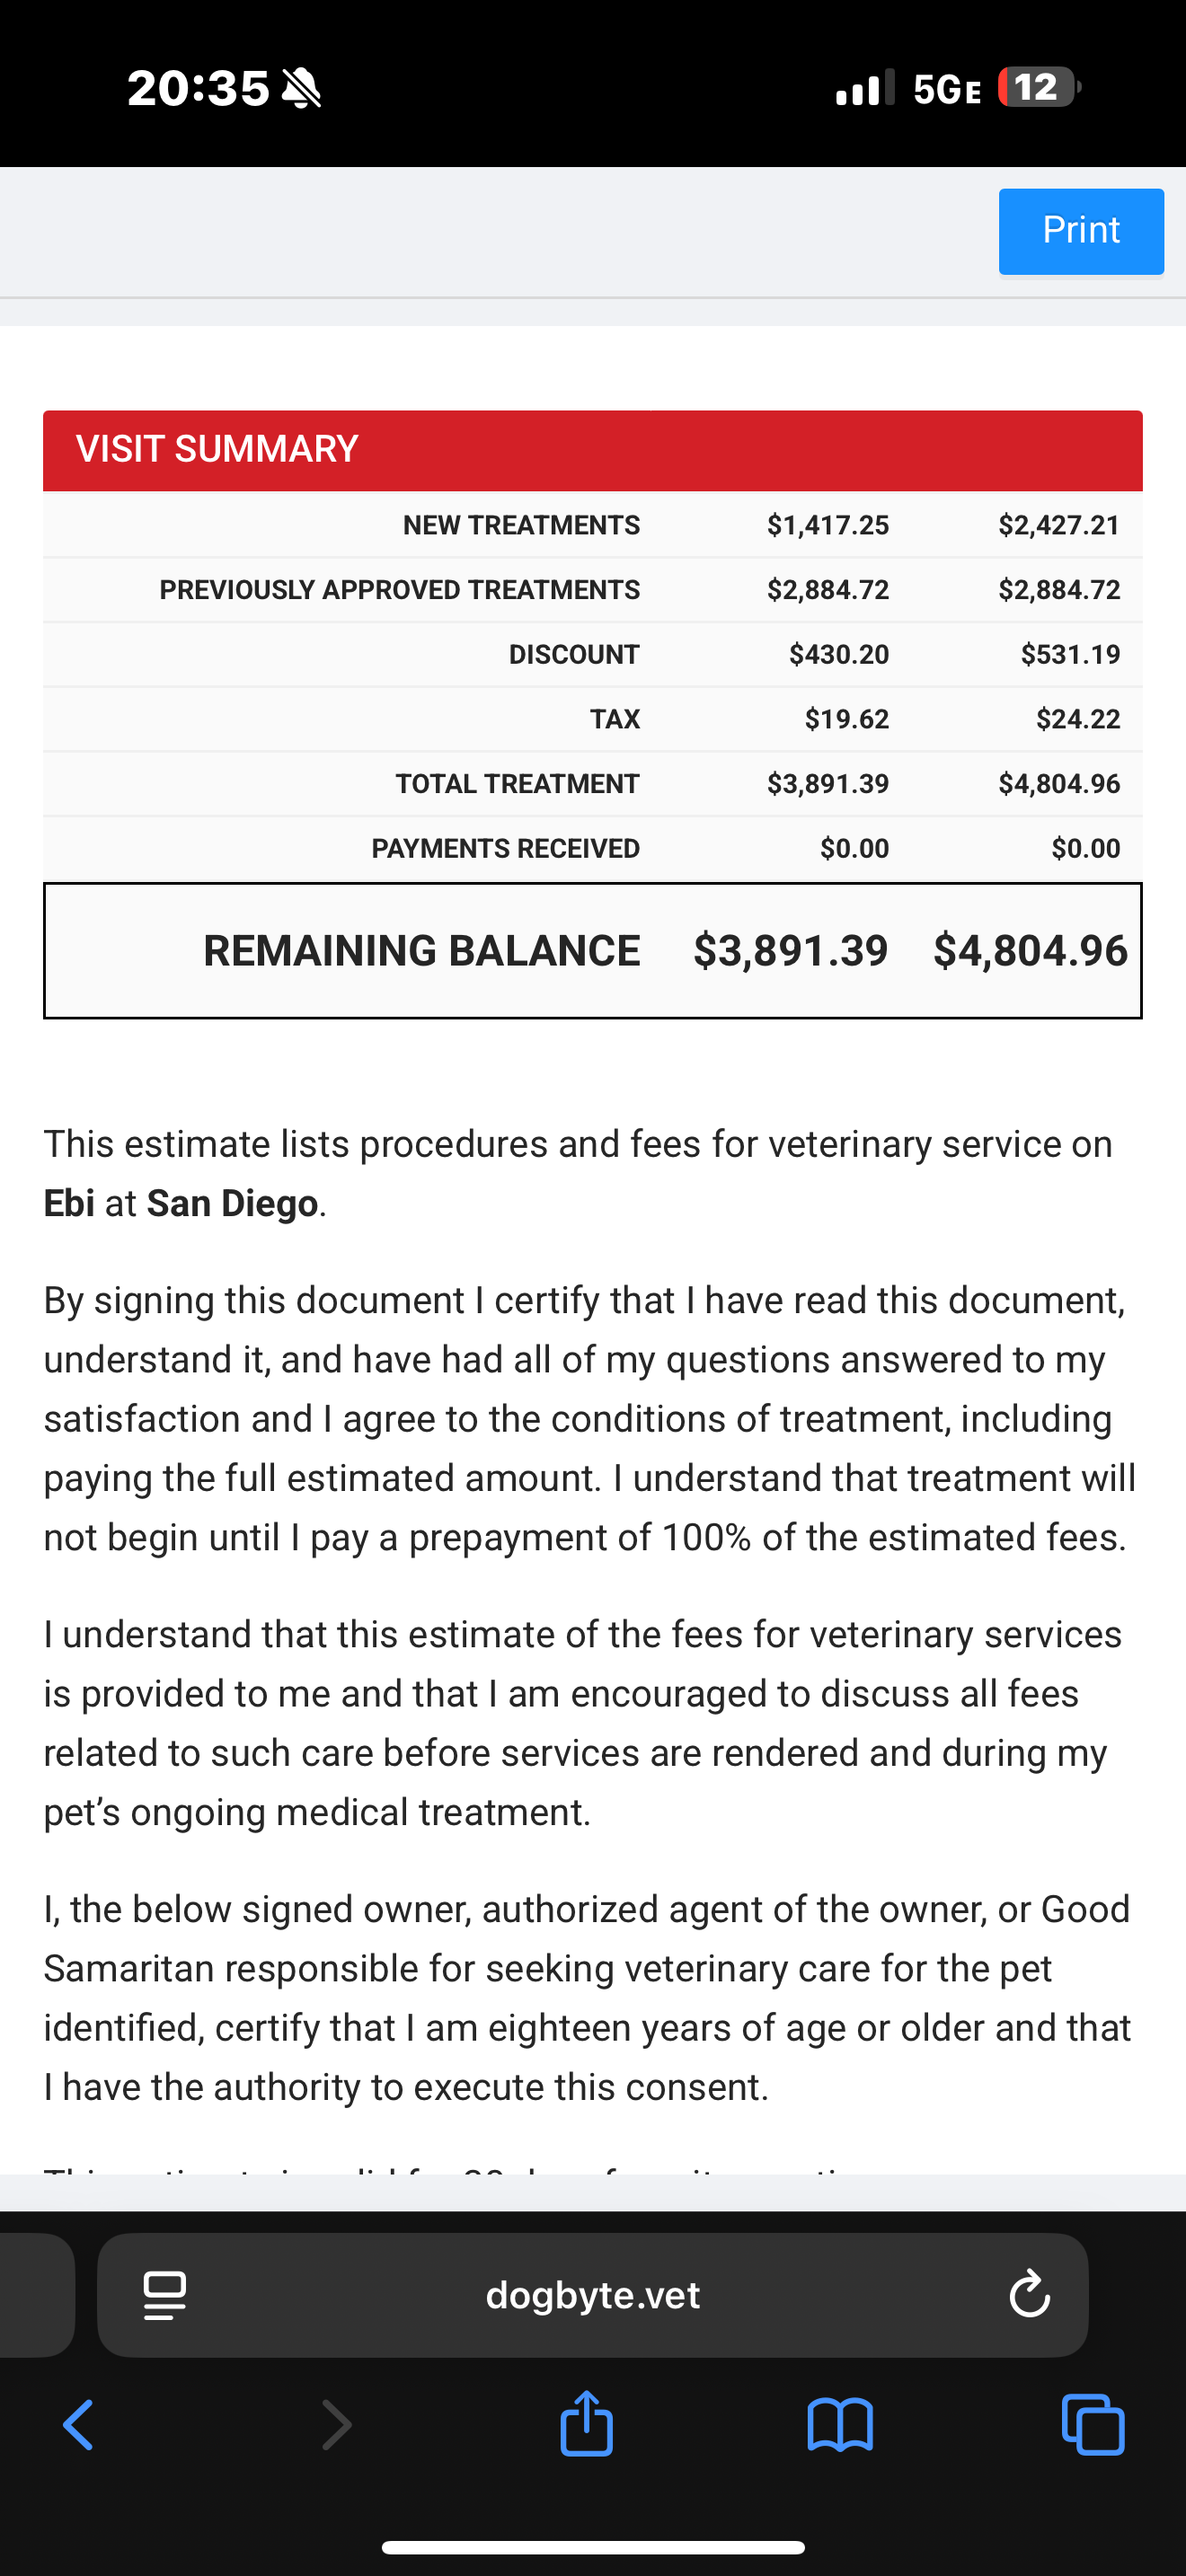Tap the battery indicator in status bar

click(1039, 88)
